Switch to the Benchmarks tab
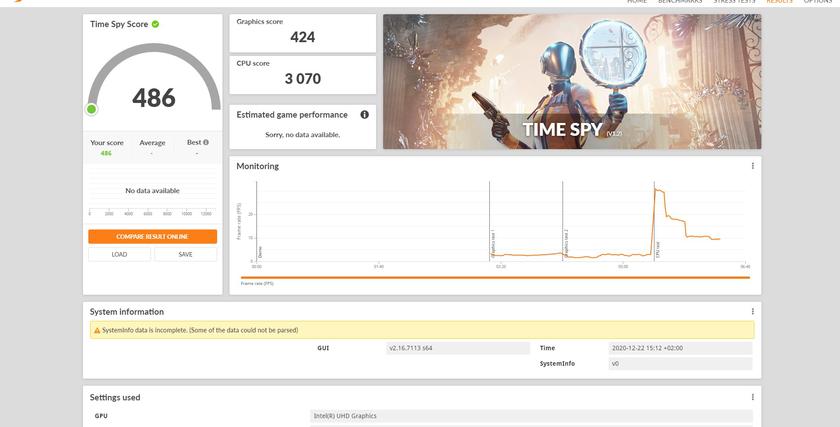Screen dimensions: 840x427 pyautogui.click(x=679, y=2)
